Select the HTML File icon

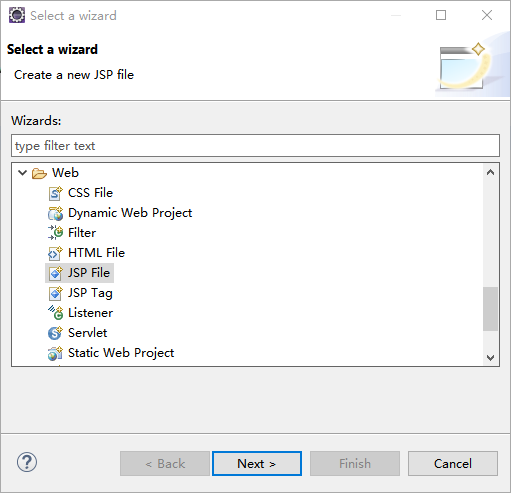[x=55, y=253]
